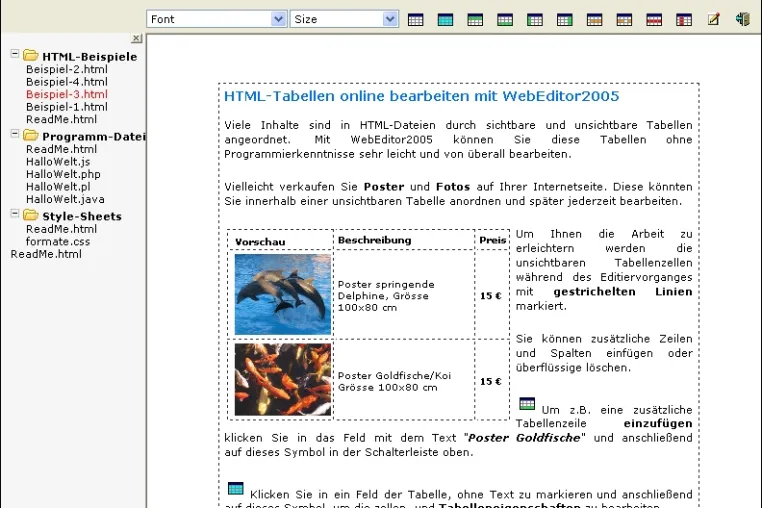Click the bold word 'einzufügen'
This screenshot has height=508, width=762.
click(658, 423)
